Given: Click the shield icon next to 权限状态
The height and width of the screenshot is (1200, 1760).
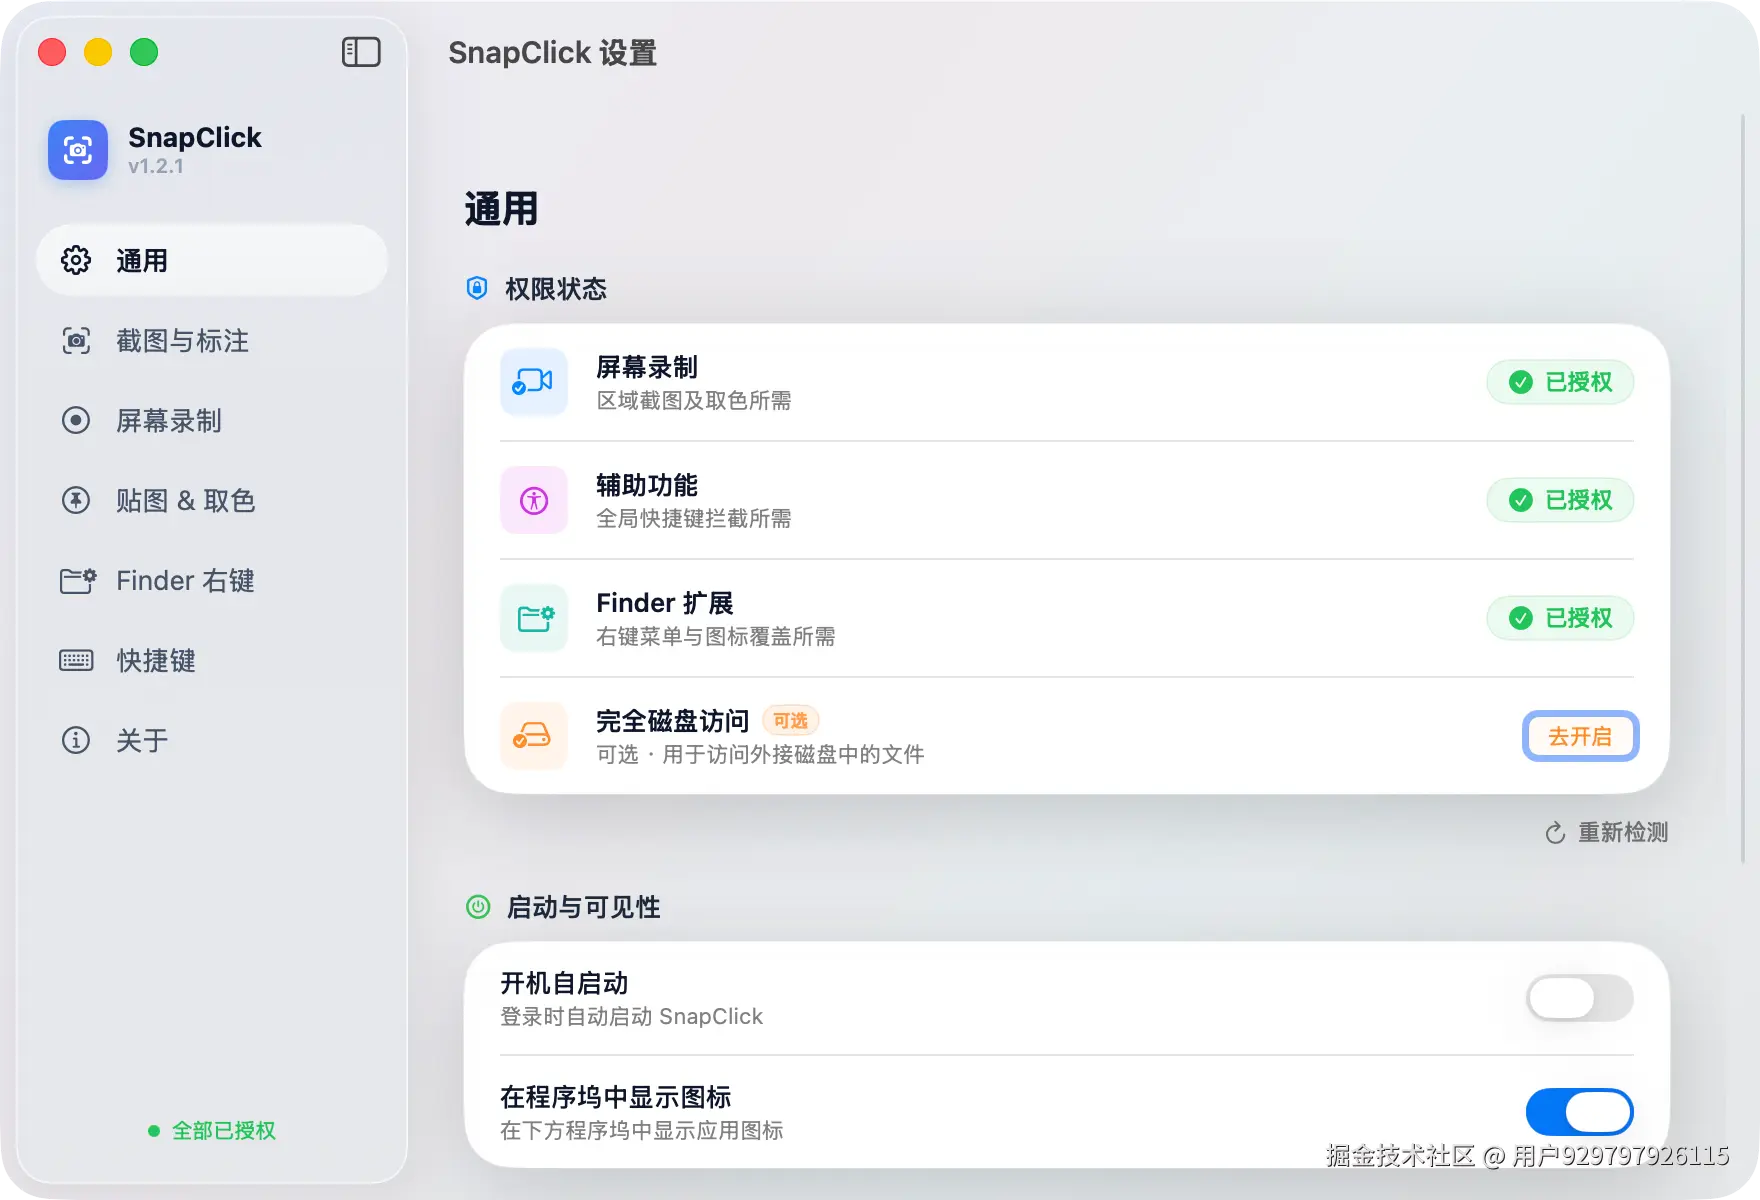Looking at the screenshot, I should [x=477, y=288].
